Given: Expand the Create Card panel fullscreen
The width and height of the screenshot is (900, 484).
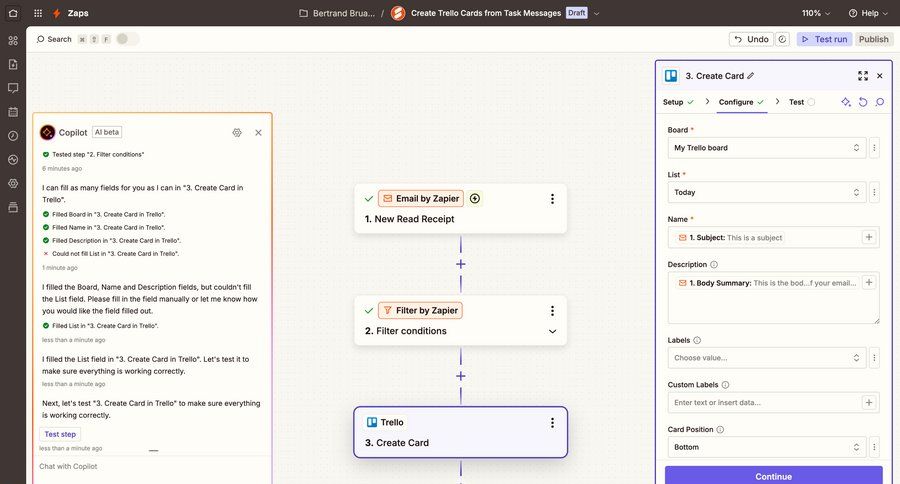Looking at the screenshot, I should 863,76.
